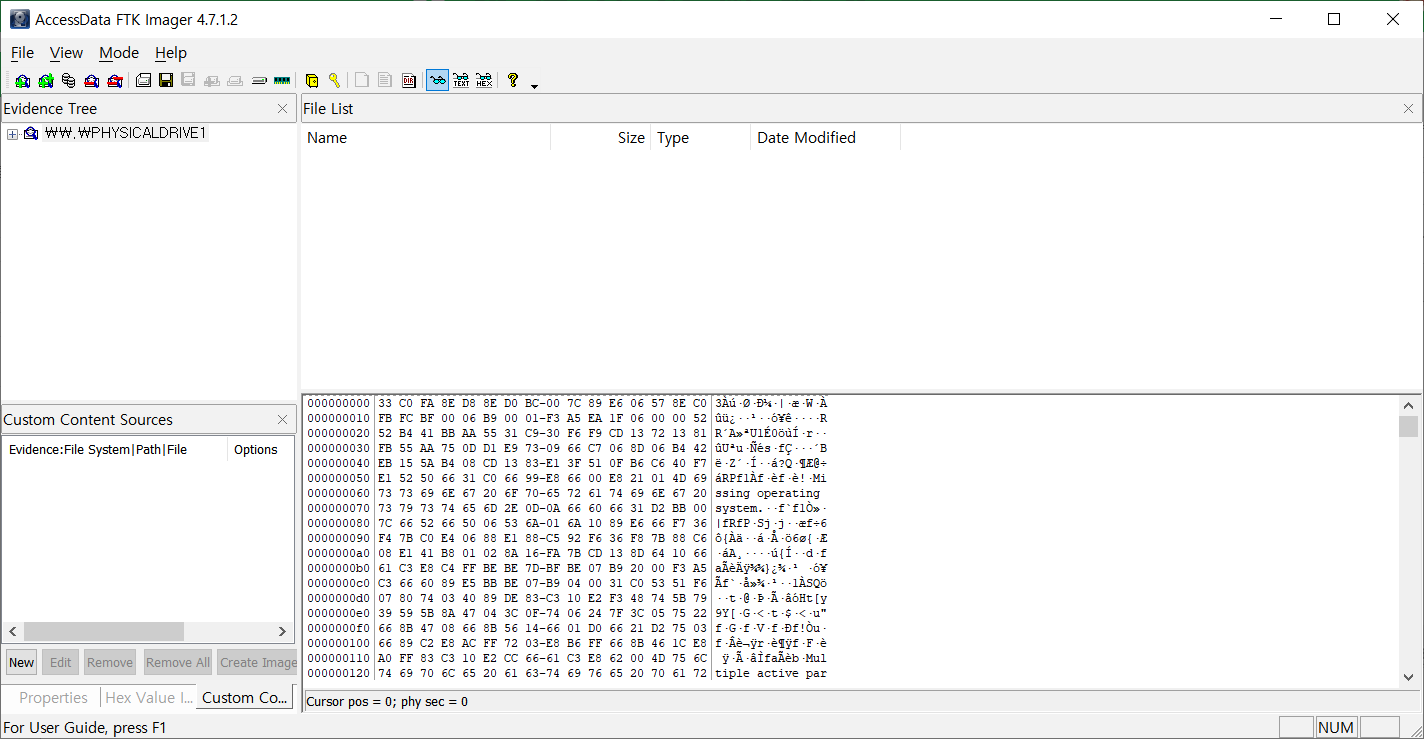Sort by the Name column header
The height and width of the screenshot is (739, 1424).
tap(426, 138)
